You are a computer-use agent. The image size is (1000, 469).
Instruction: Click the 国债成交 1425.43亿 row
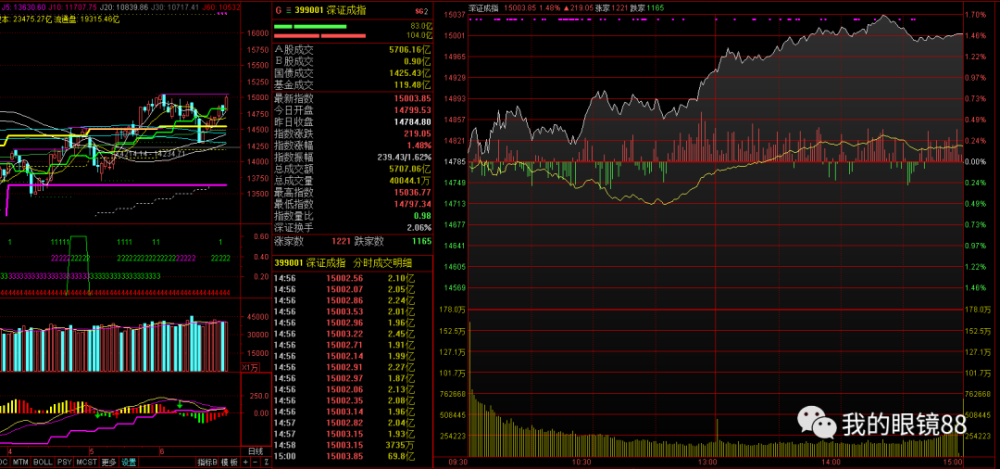[x=353, y=73]
